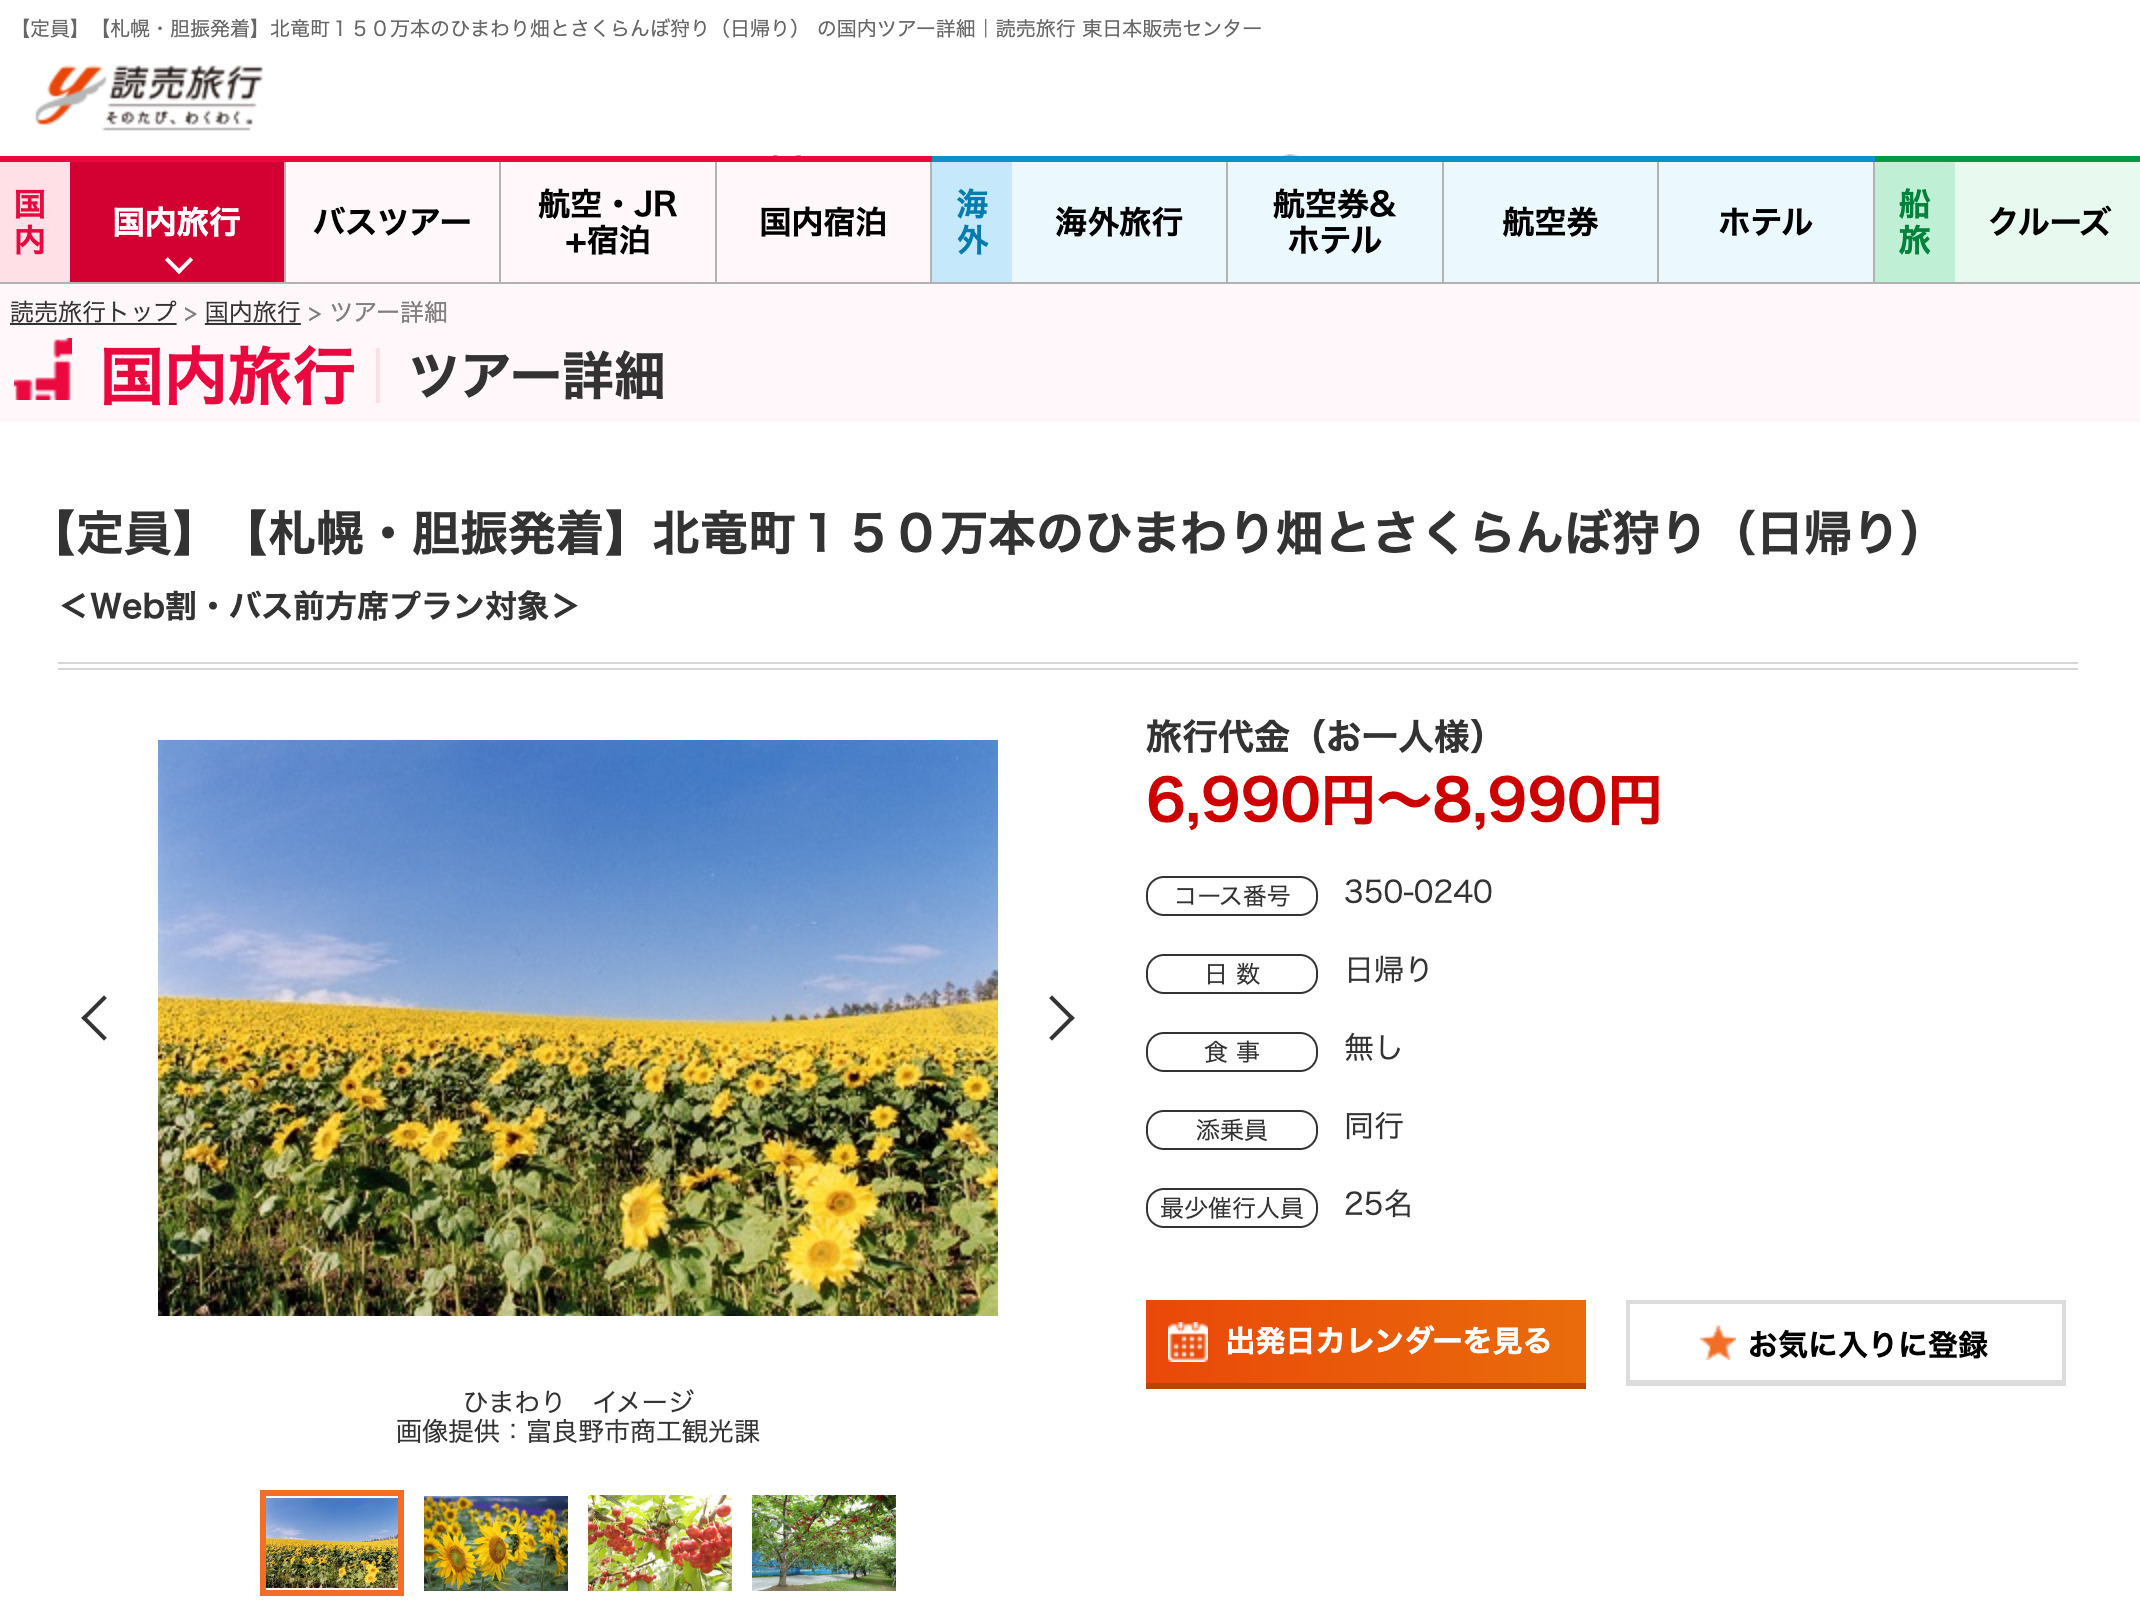Open the 最少催行人員 label pill

1231,1209
